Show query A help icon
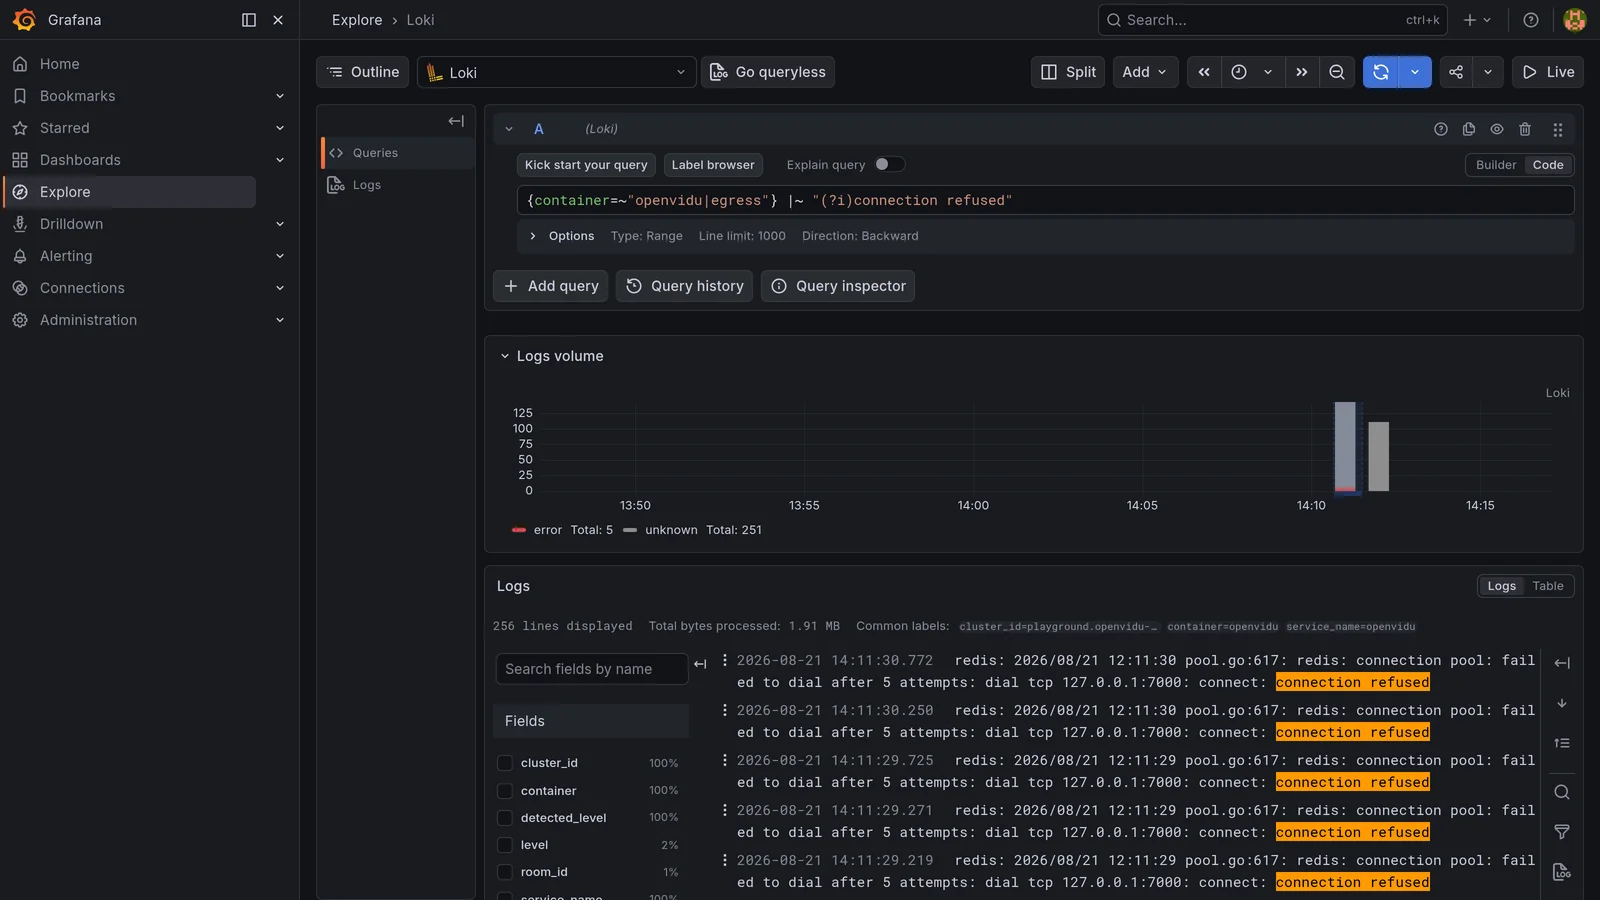Screen dimensions: 1600x900 coord(1441,129)
